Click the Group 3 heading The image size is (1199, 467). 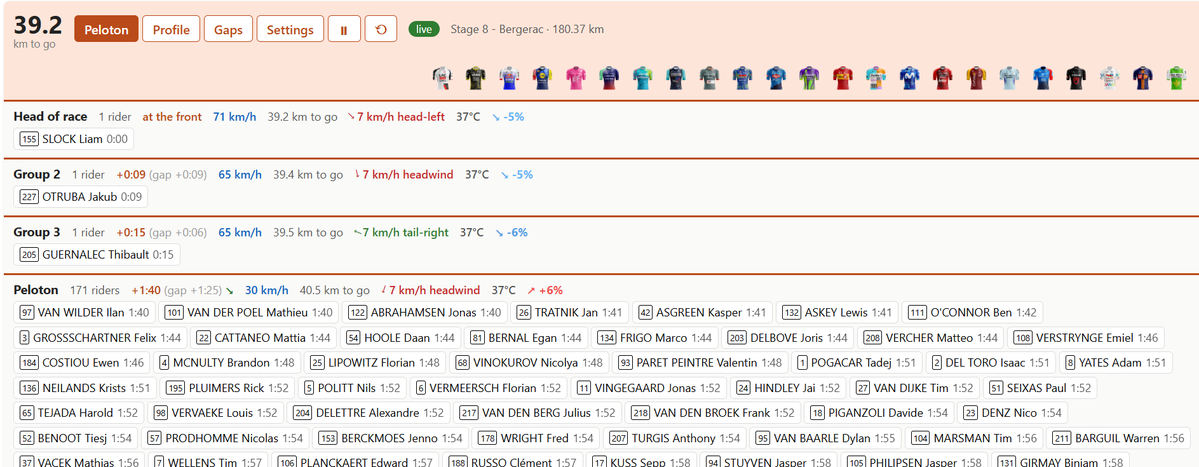click(37, 232)
